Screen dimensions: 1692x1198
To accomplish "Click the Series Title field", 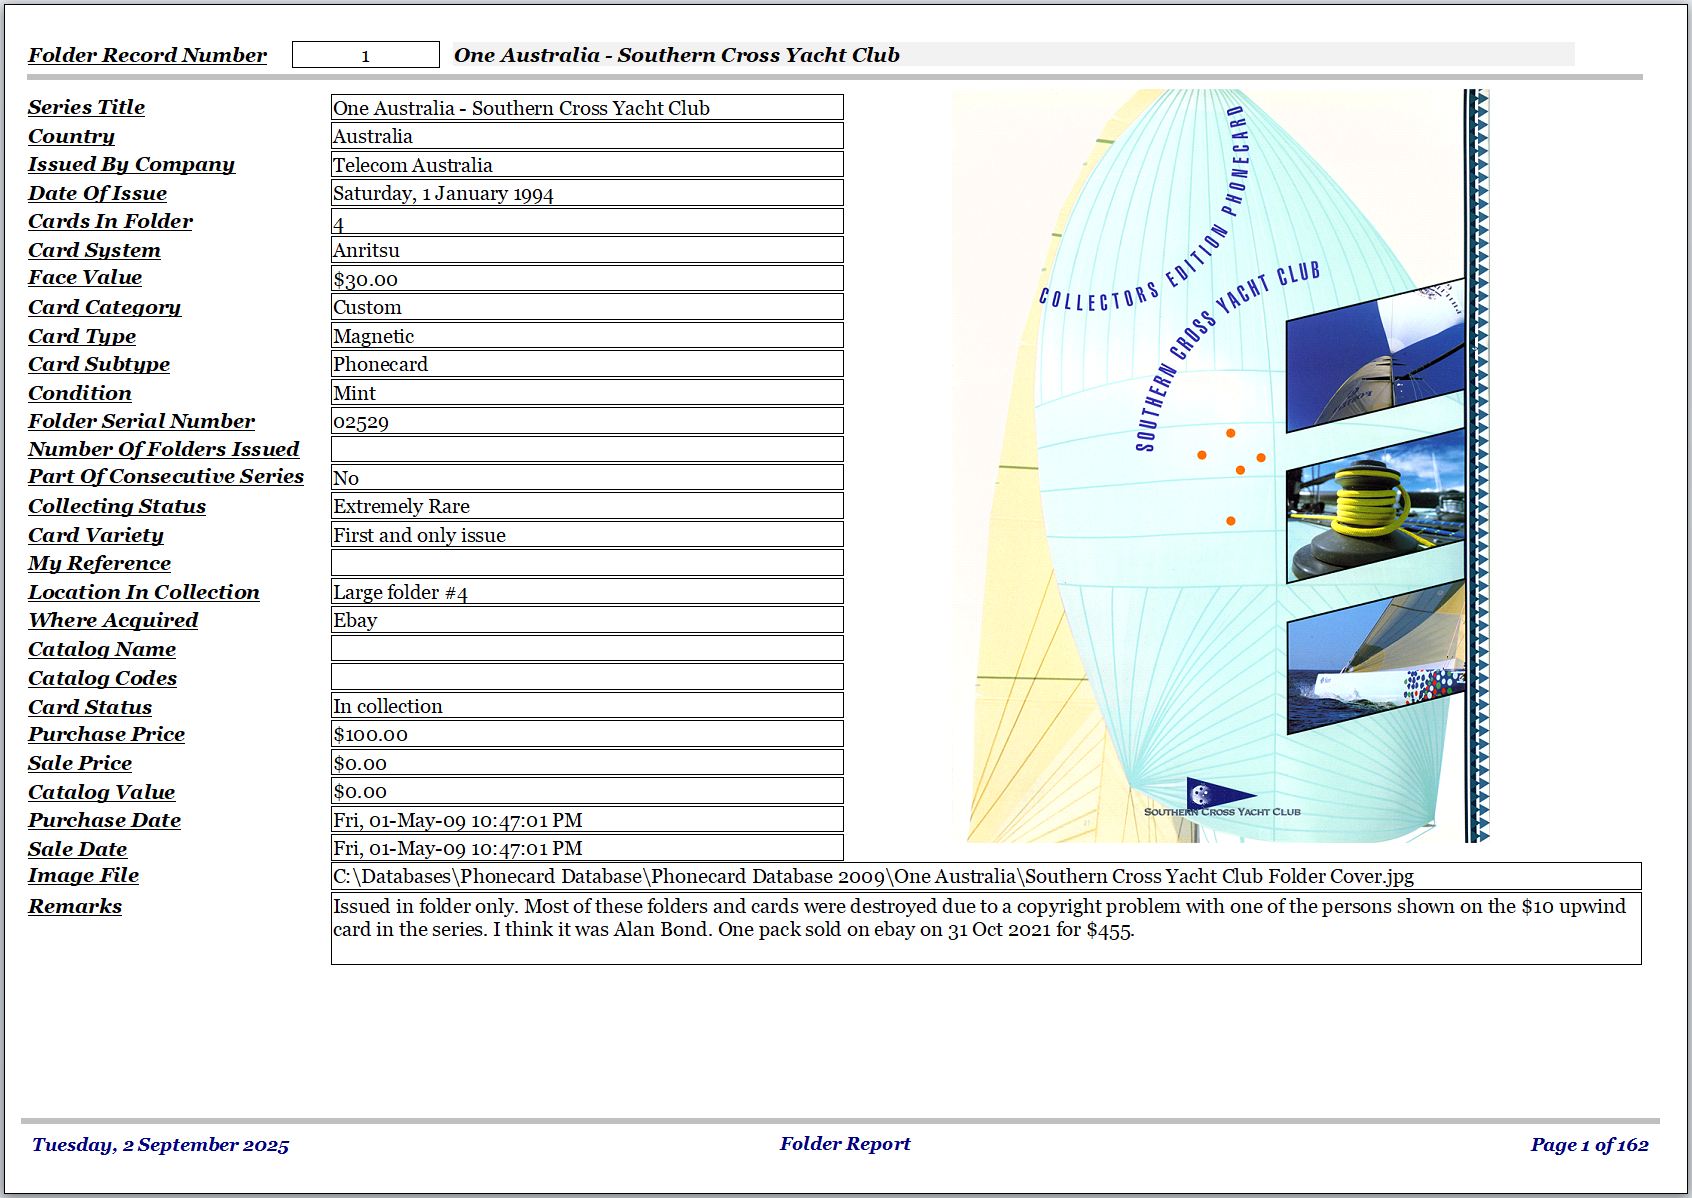I will coord(587,108).
